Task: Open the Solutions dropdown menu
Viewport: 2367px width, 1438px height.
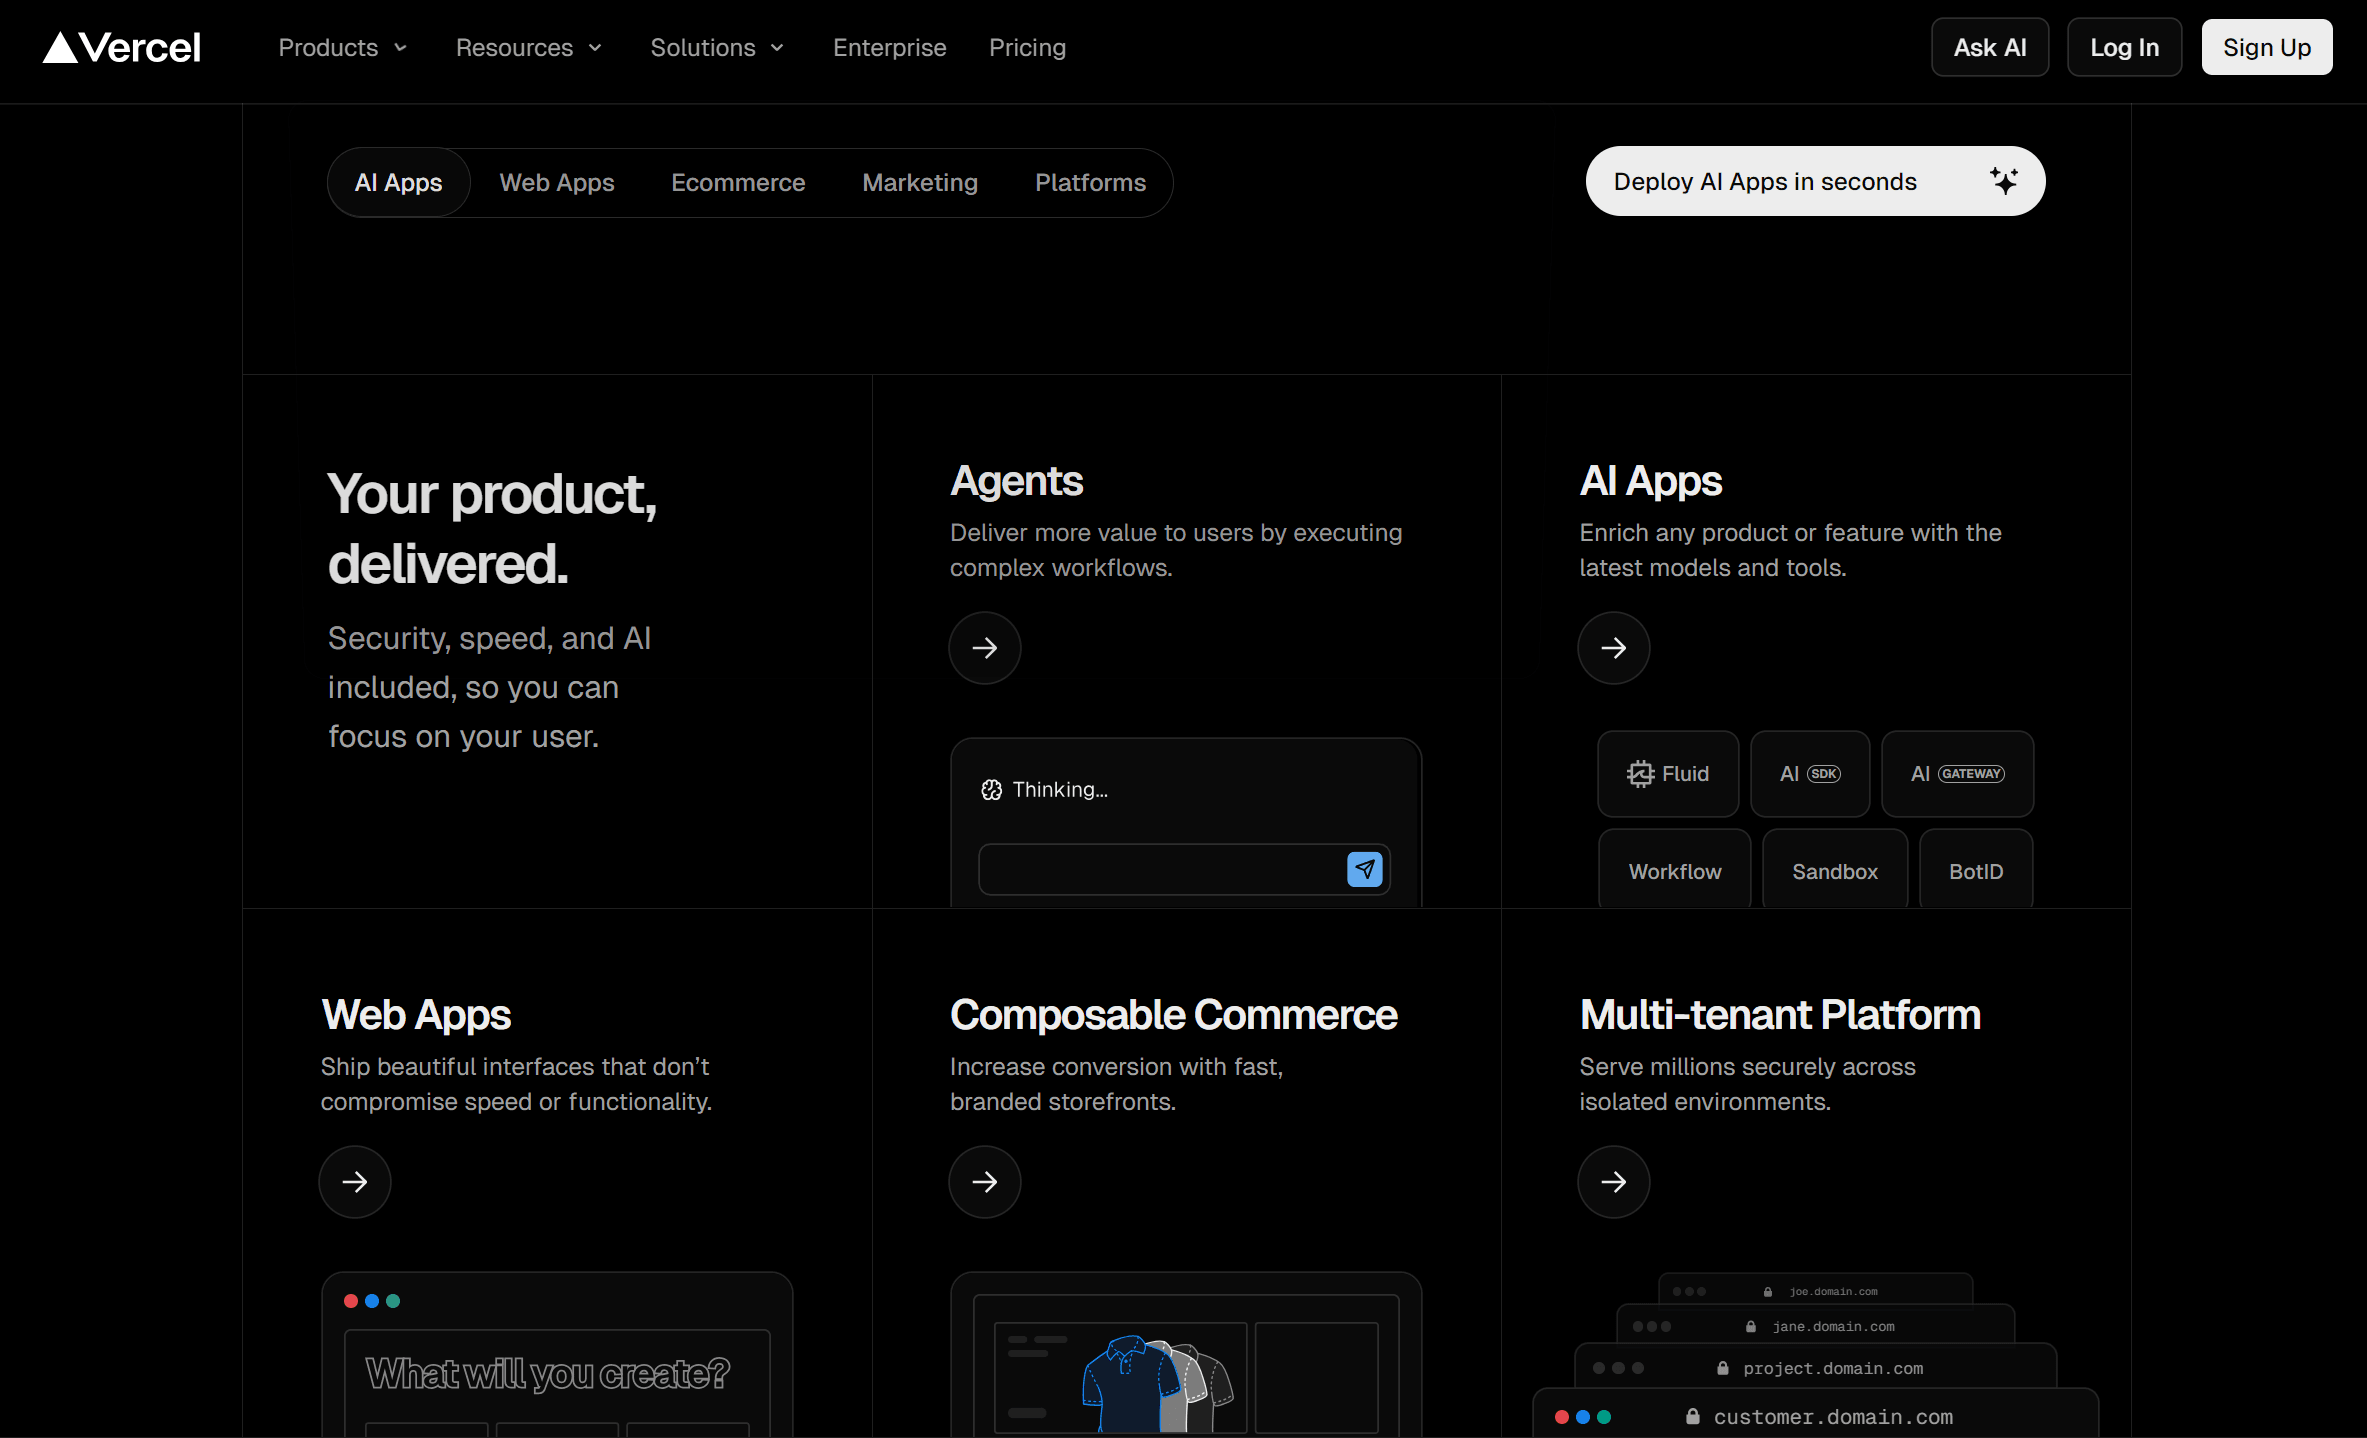Action: click(716, 47)
